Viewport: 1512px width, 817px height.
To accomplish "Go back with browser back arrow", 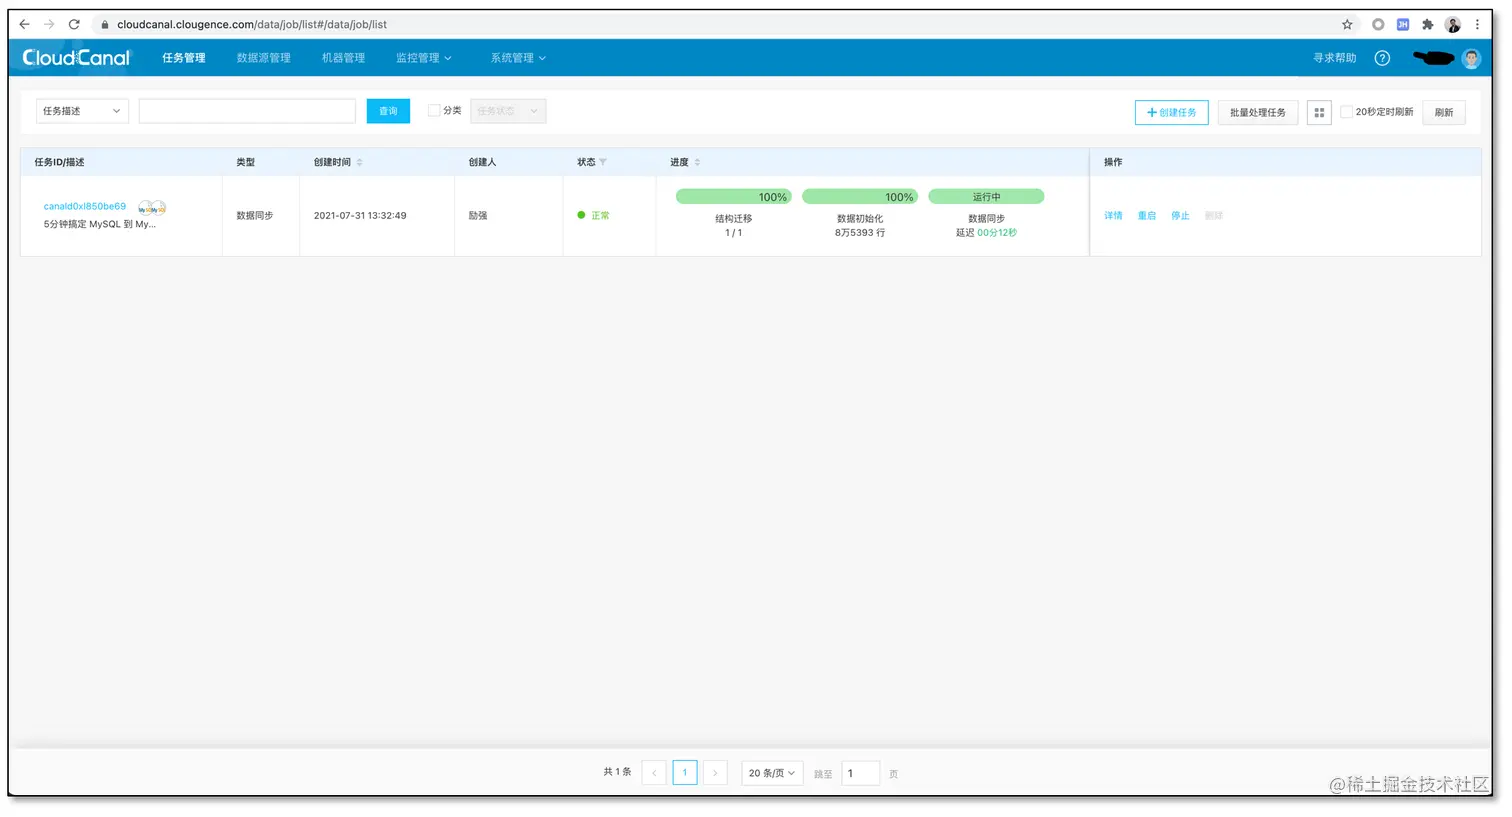I will click(x=24, y=24).
